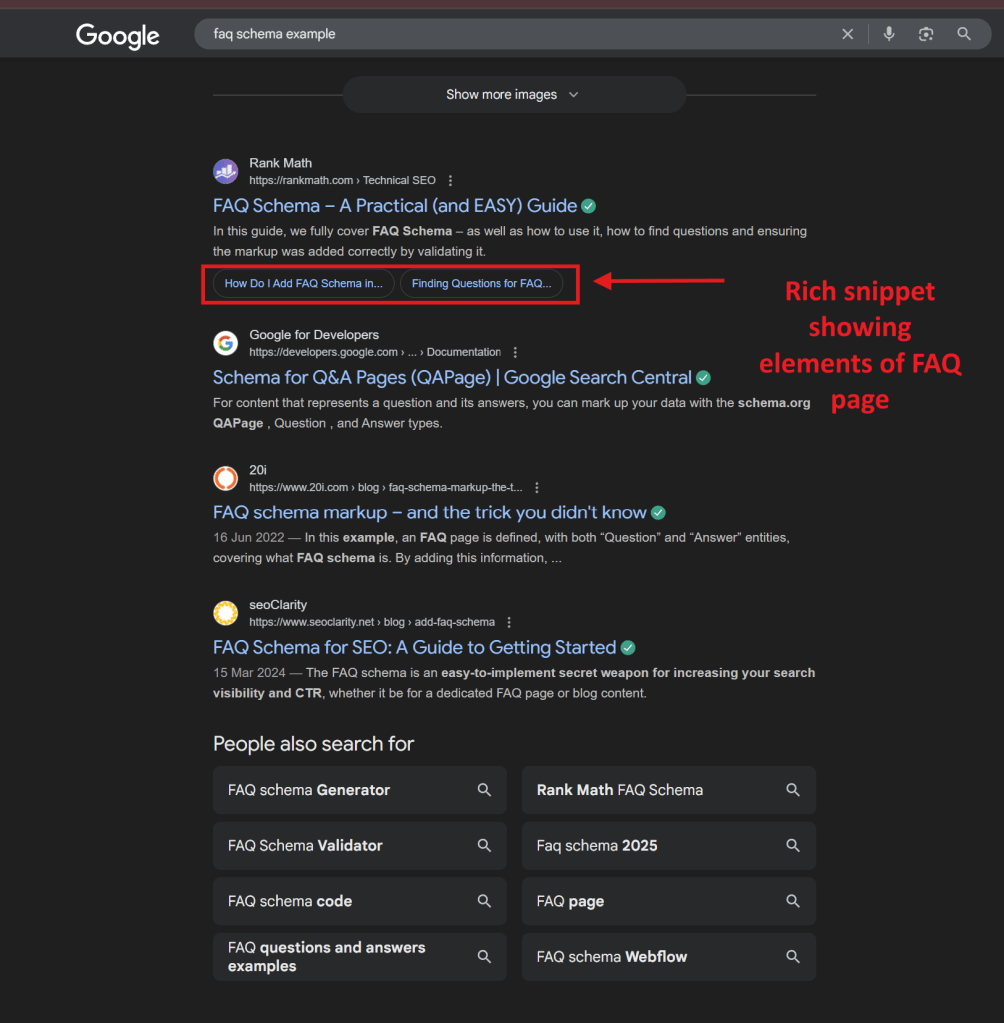Image resolution: width=1004 pixels, height=1023 pixels.
Task: Click the magnifying glass search button
Action: [x=964, y=34]
